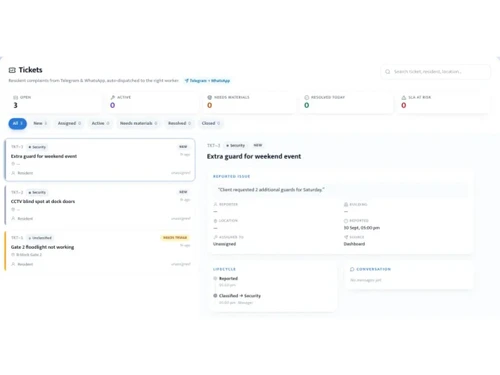Click the location pin icon on the Extra guard card

tap(13, 164)
